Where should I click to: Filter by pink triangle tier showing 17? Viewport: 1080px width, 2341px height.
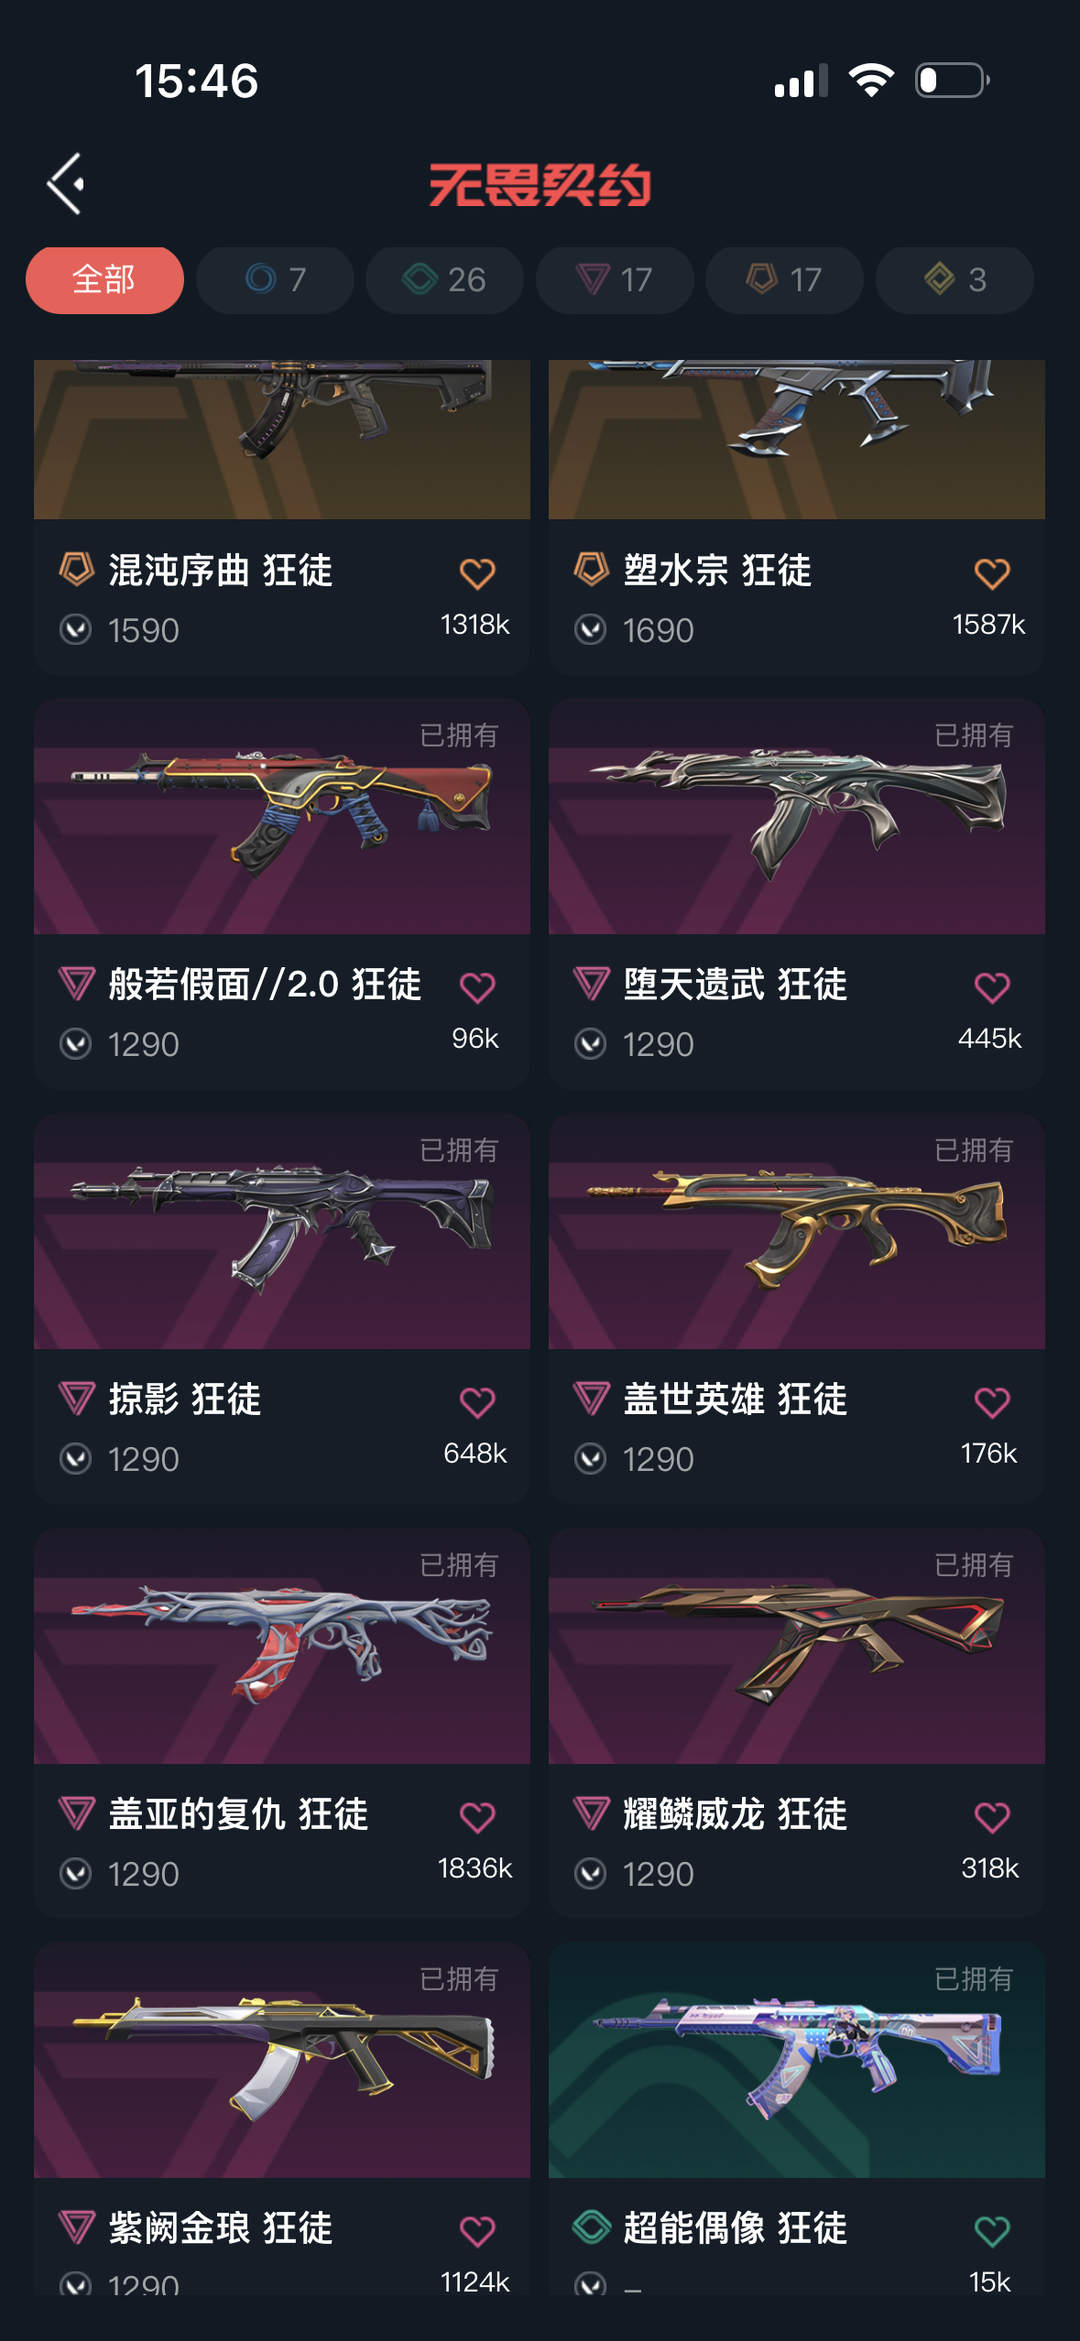coord(615,280)
